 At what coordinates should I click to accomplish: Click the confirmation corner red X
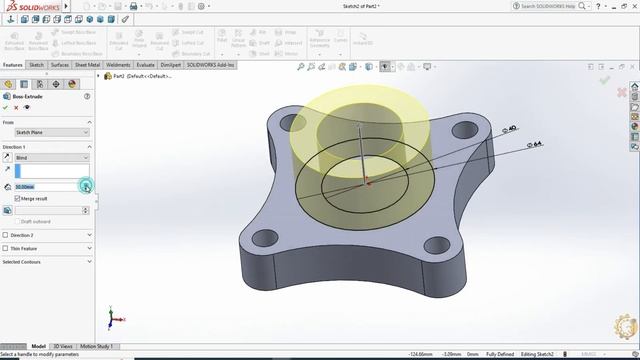(x=622, y=93)
